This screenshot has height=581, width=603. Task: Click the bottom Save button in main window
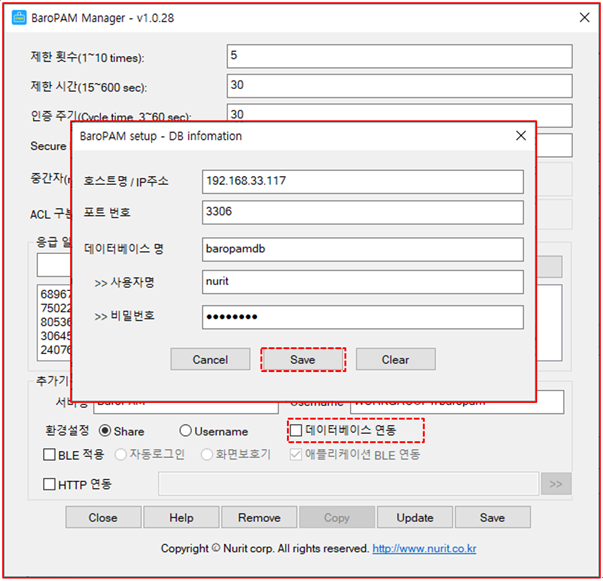pyautogui.click(x=493, y=518)
